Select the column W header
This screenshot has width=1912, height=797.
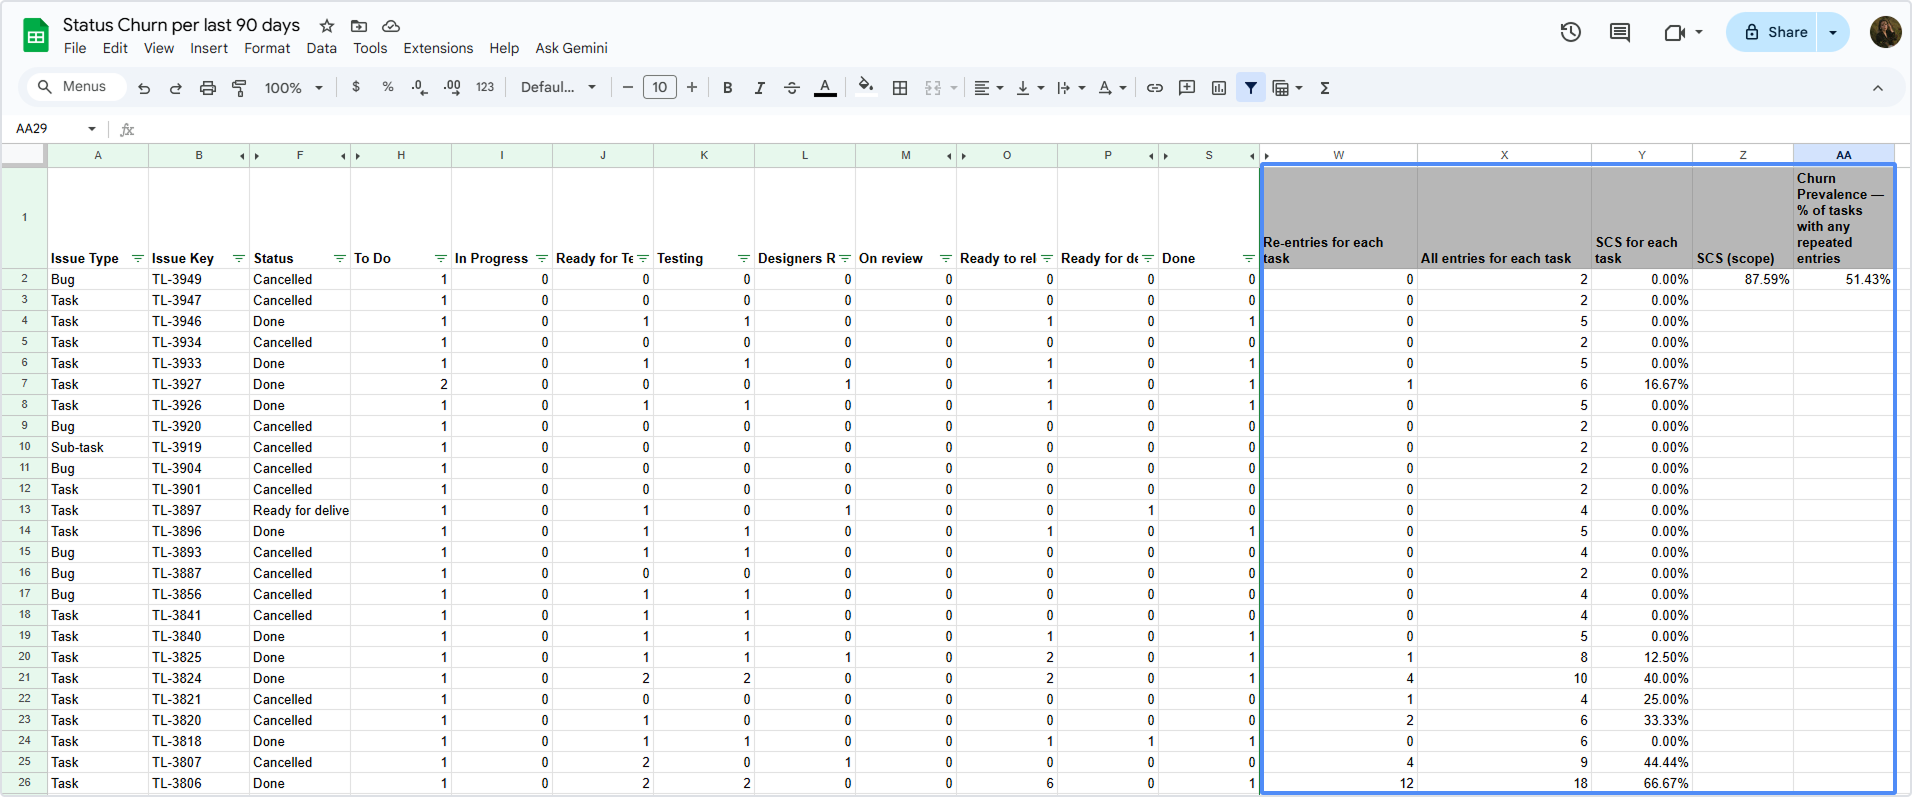coord(1338,155)
